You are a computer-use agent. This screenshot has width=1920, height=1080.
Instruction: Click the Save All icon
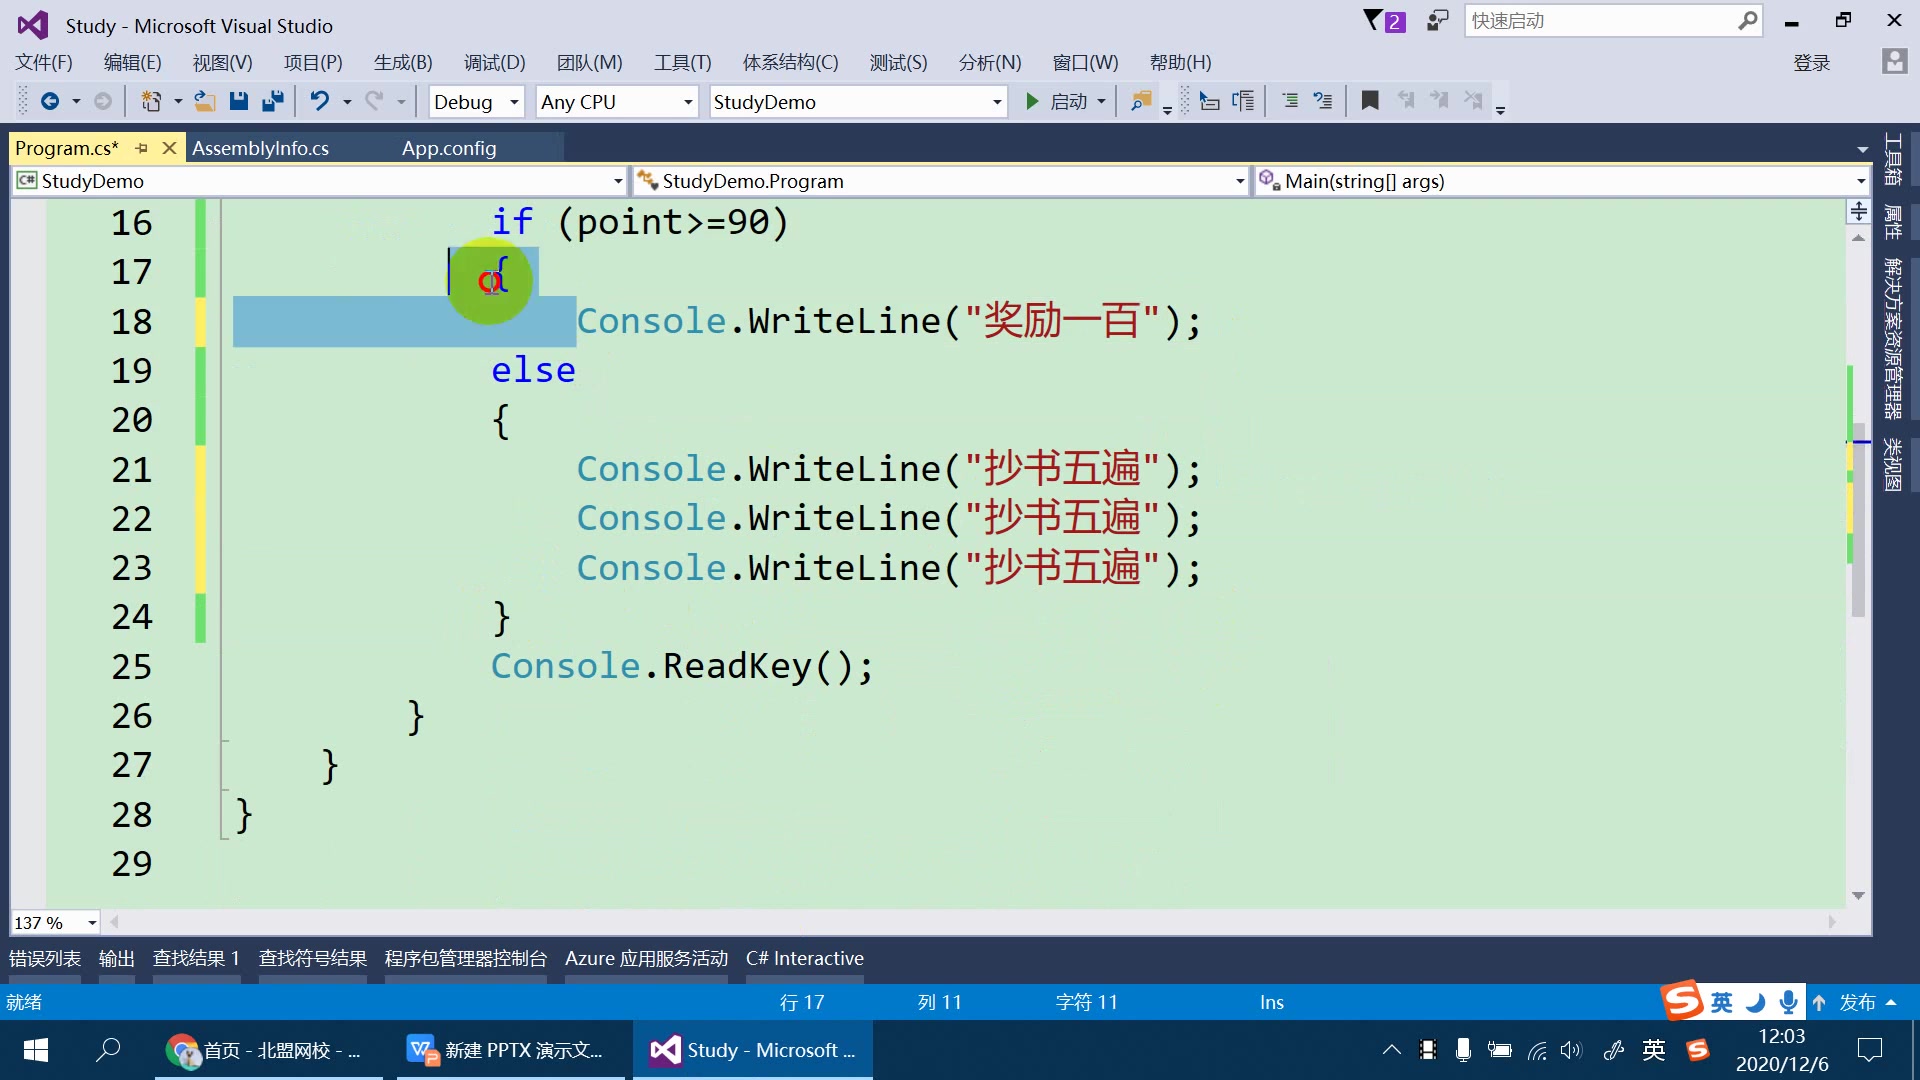(273, 101)
